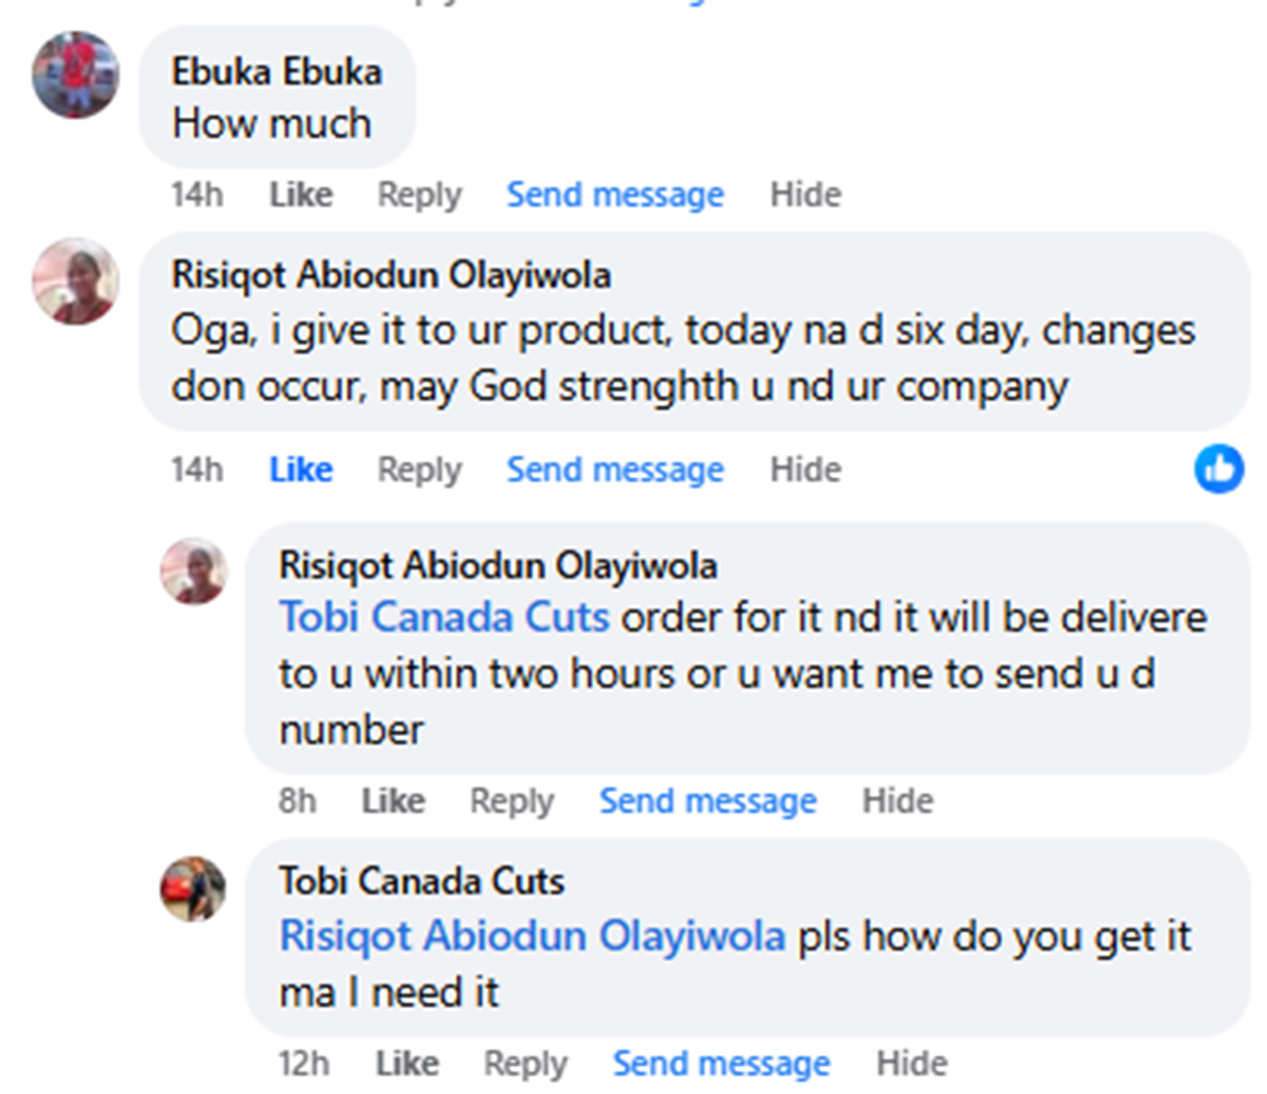Click Risiqot's small avatar on reply
This screenshot has height=1094, width=1267.
pos(194,571)
